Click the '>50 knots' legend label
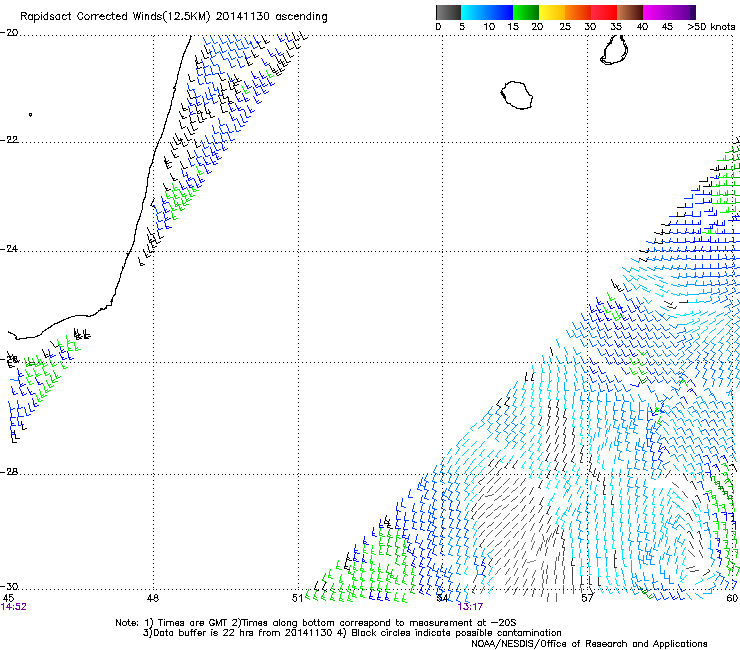740x650 pixels. point(712,27)
